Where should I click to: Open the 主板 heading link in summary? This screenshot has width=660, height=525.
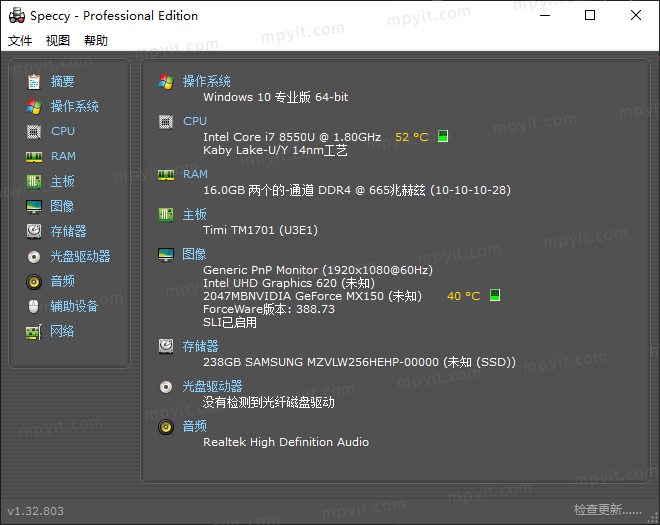194,214
